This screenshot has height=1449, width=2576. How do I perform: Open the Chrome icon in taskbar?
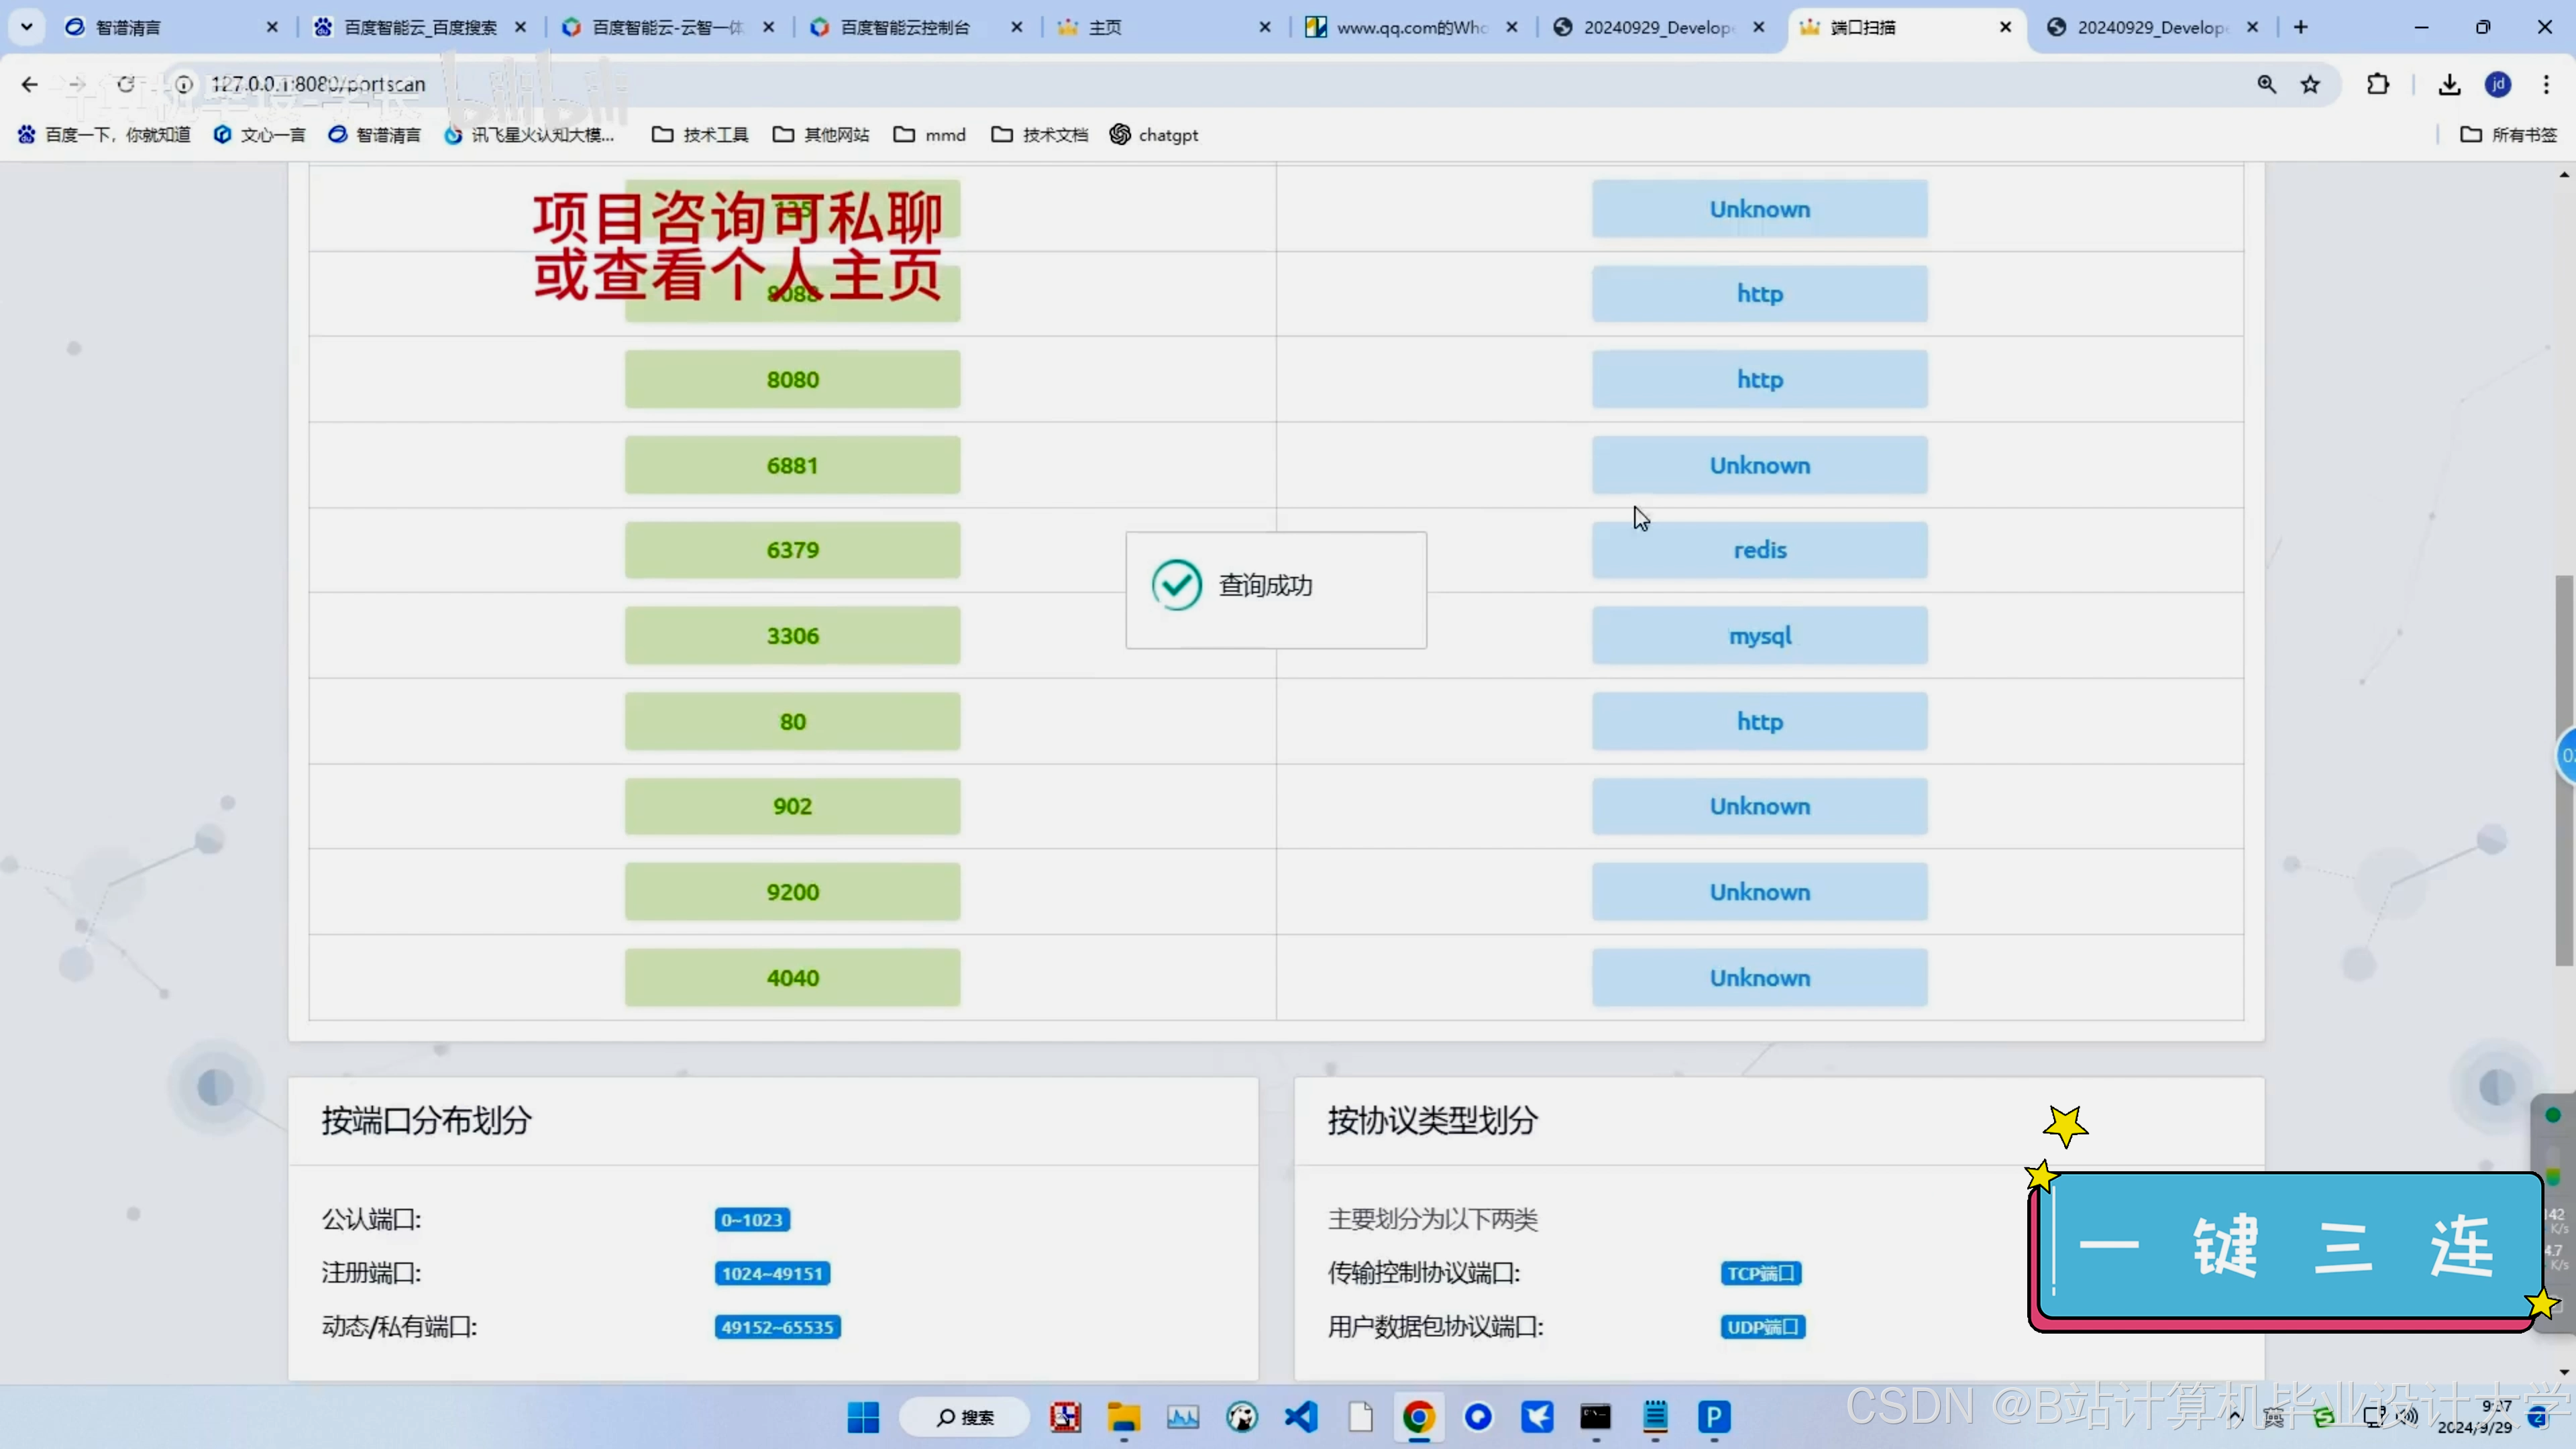coord(1418,1417)
